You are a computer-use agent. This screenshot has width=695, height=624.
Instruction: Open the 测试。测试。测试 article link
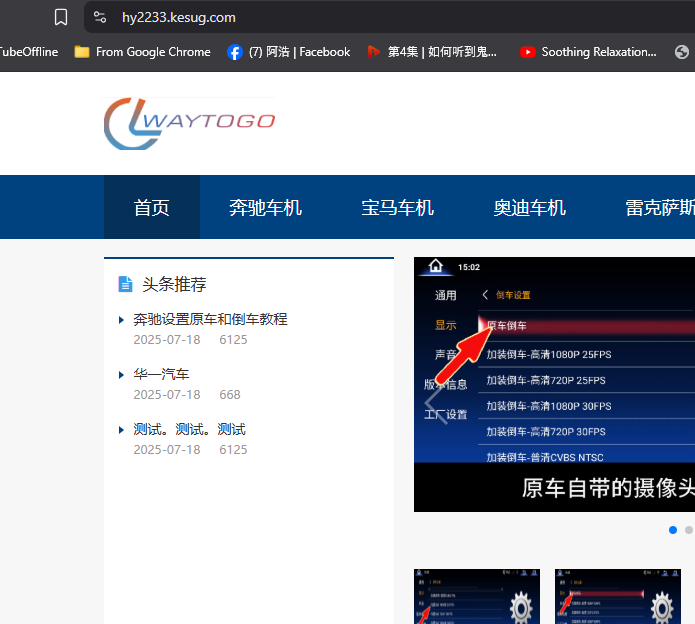tap(189, 429)
